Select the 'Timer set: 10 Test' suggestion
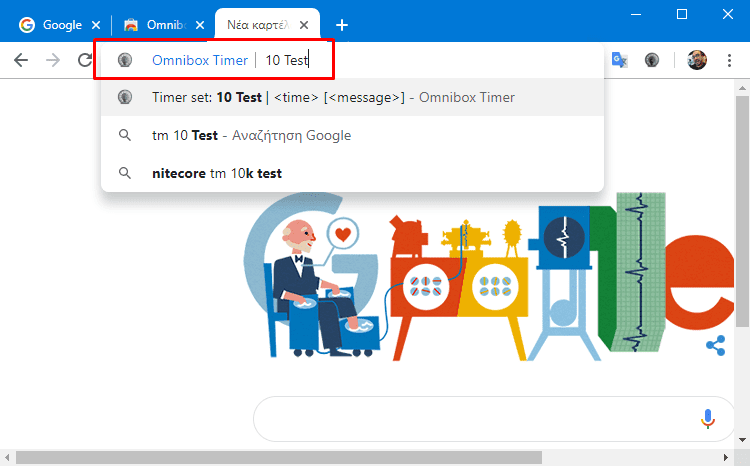Screen dimensions: 750x466 click(x=353, y=97)
